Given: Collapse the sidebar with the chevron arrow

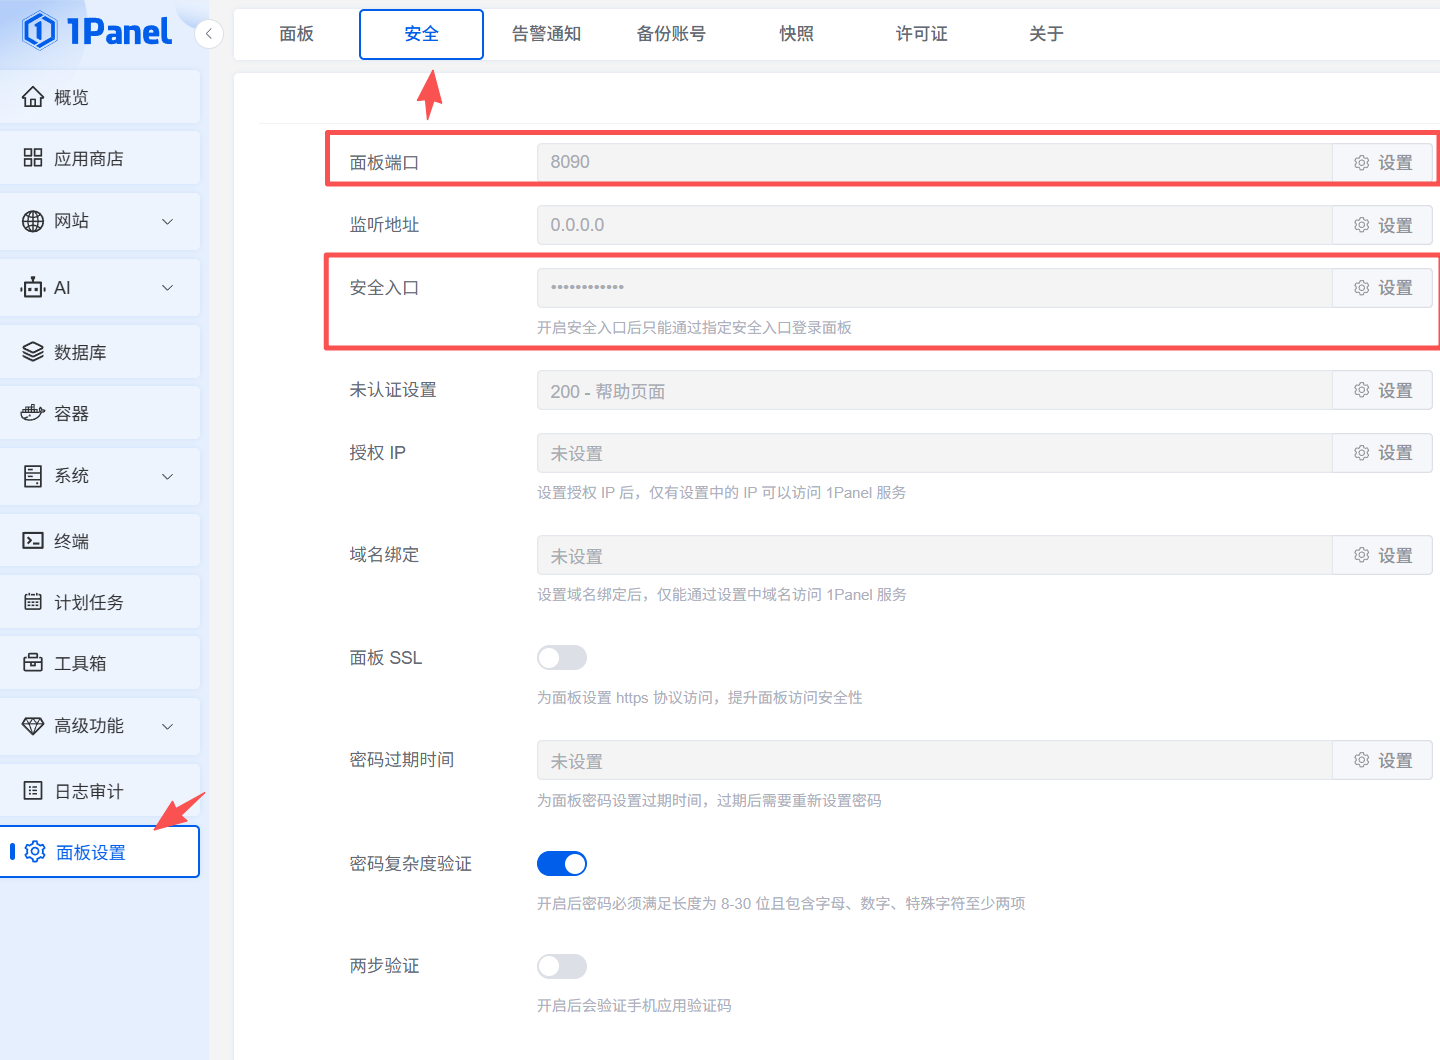Looking at the screenshot, I should click(209, 33).
